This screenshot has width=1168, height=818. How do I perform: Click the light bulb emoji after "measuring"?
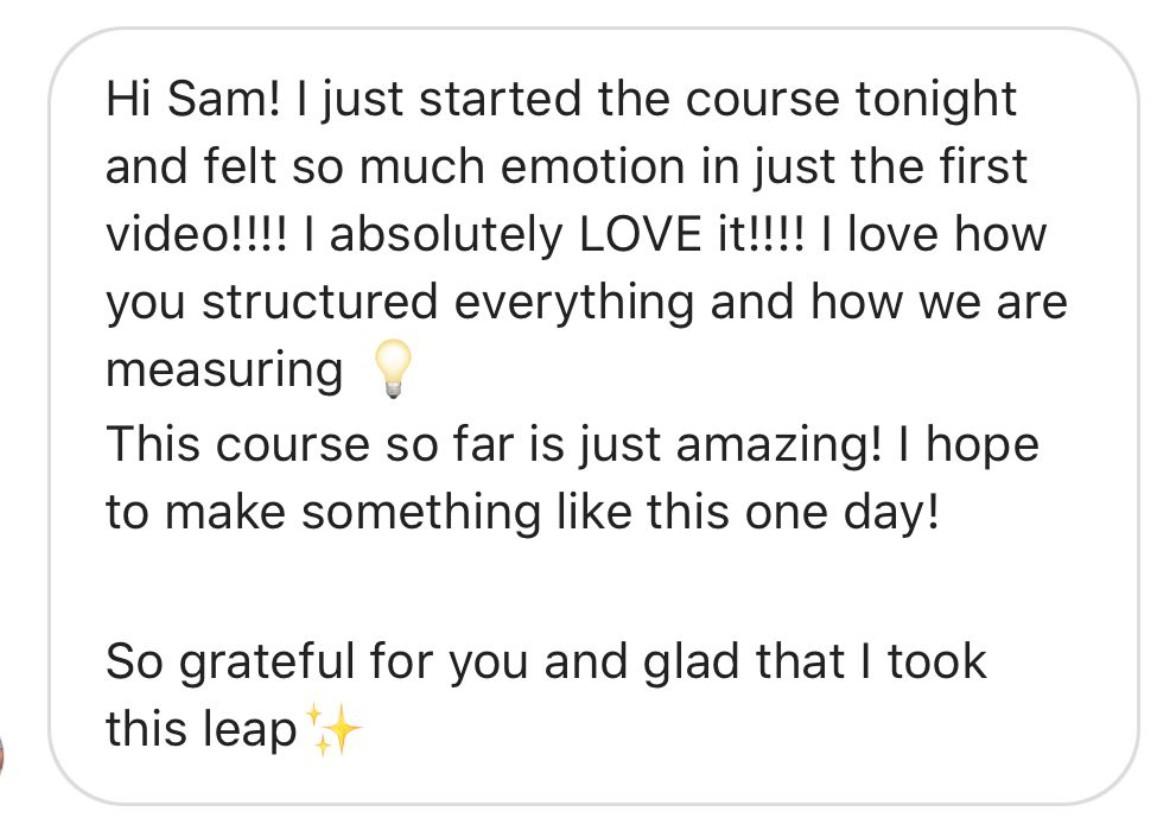392,369
